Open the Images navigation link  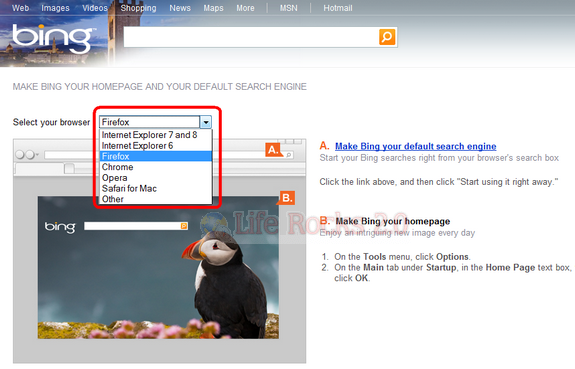pyautogui.click(x=55, y=8)
